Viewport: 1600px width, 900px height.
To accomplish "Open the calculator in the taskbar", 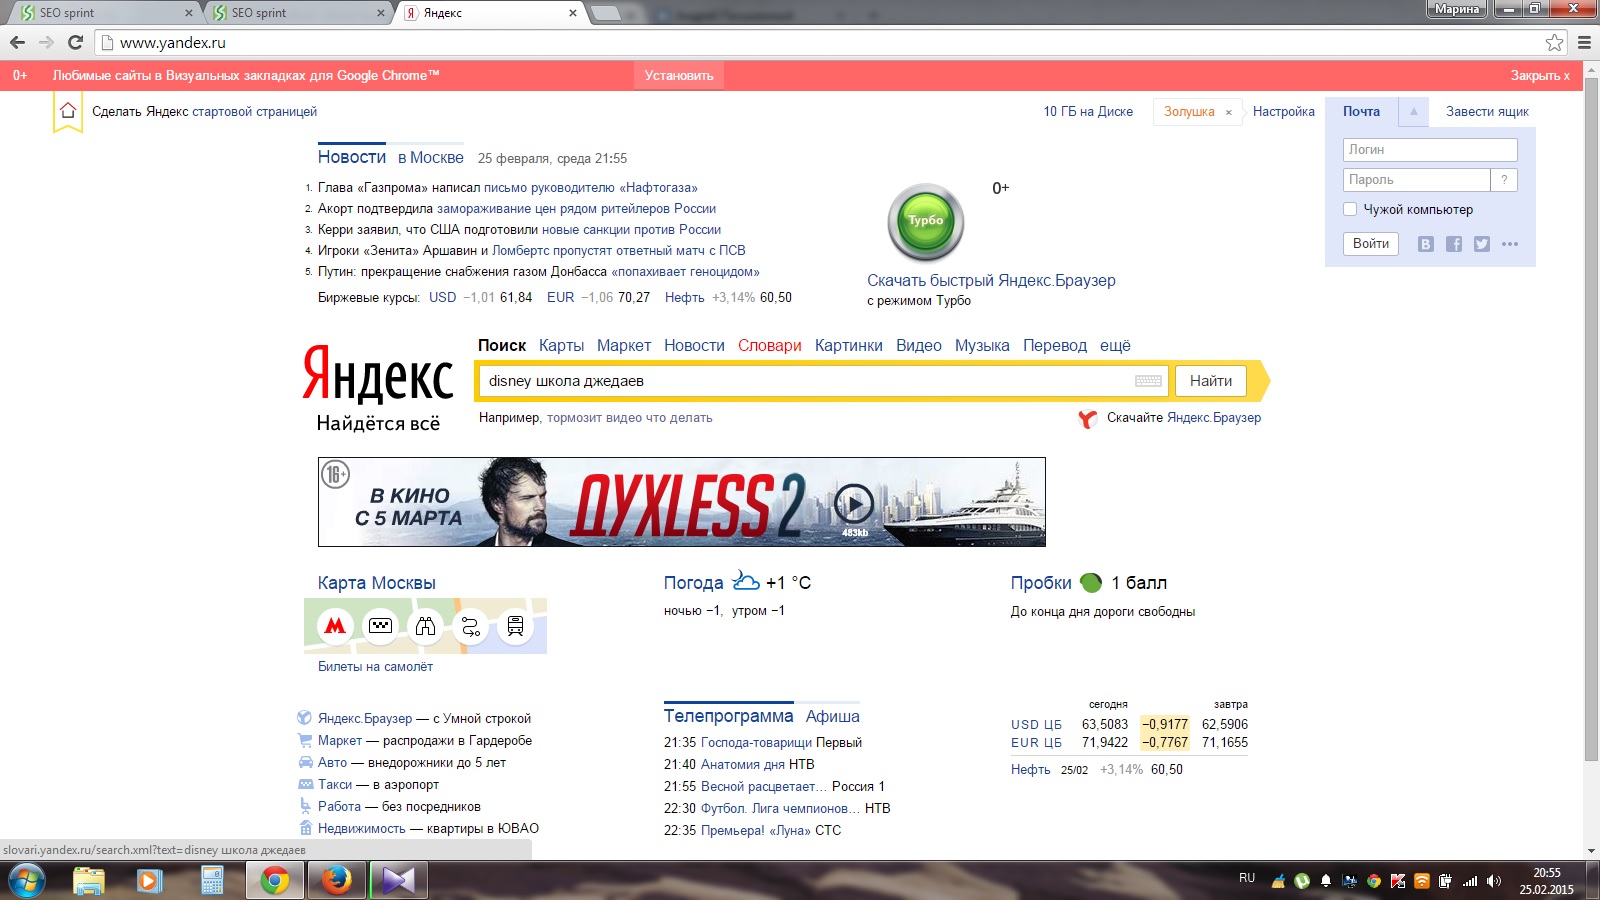I will [x=212, y=881].
